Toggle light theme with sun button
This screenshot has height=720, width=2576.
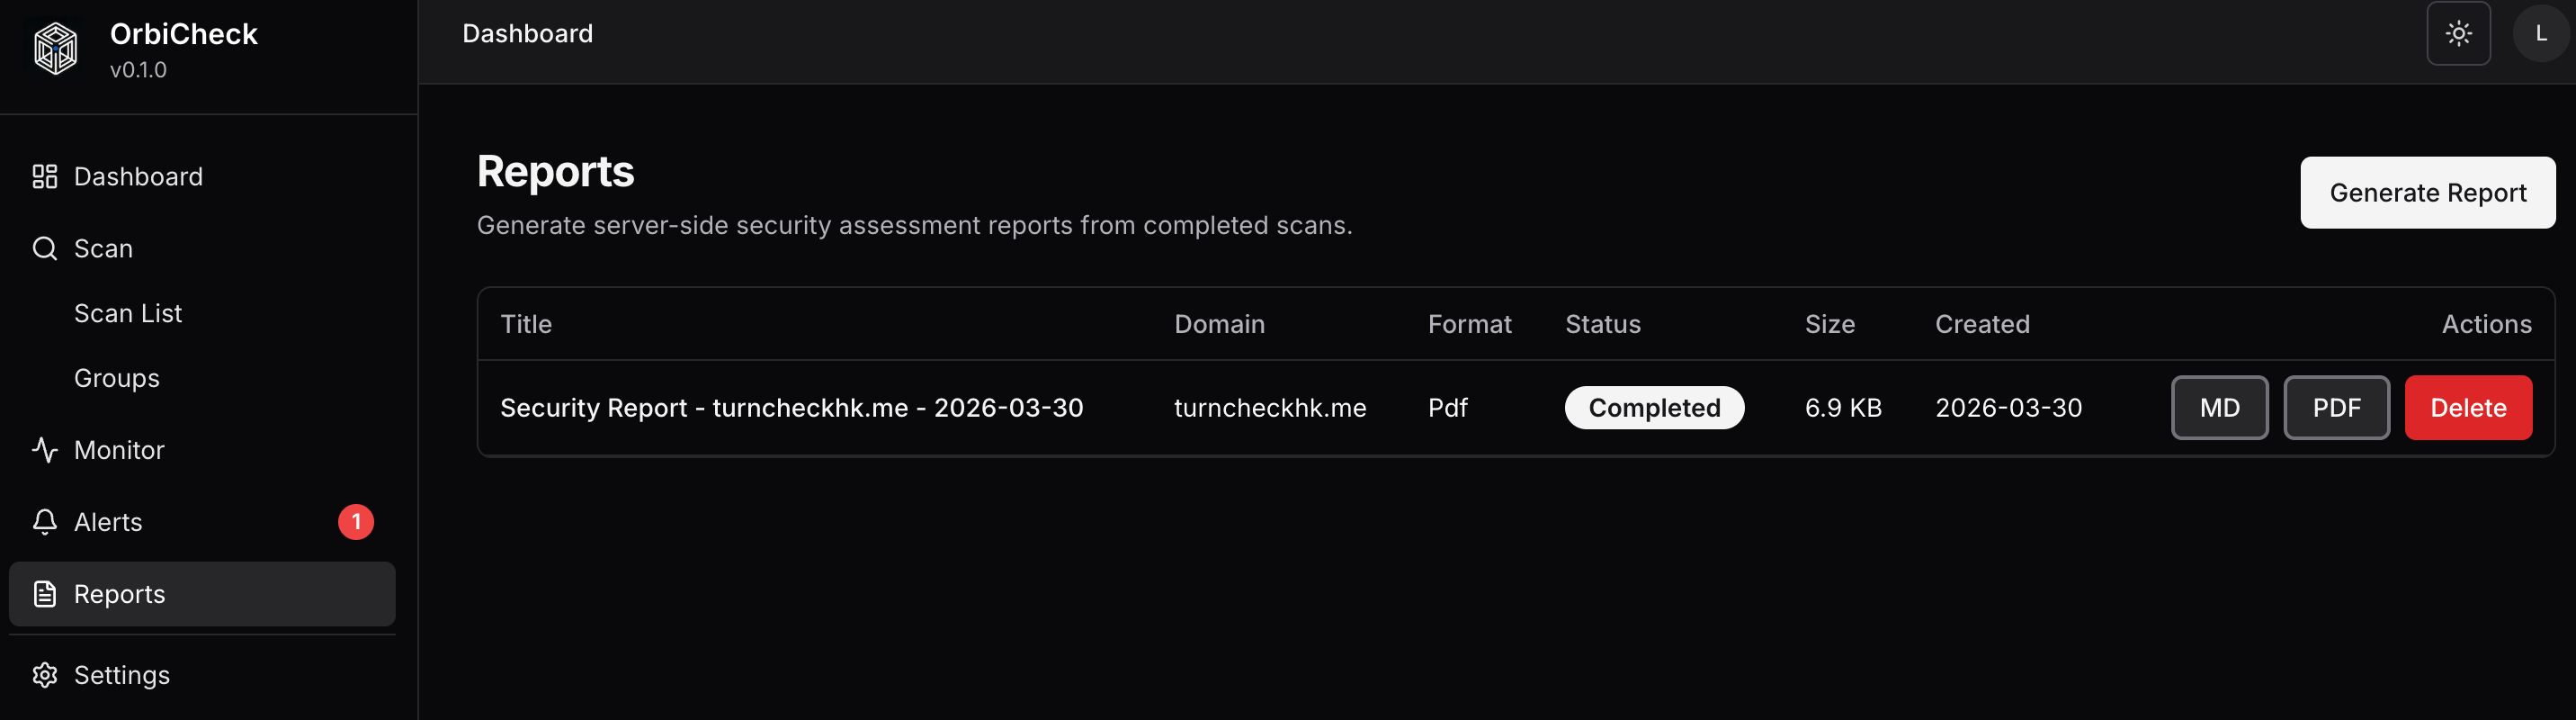(2458, 34)
